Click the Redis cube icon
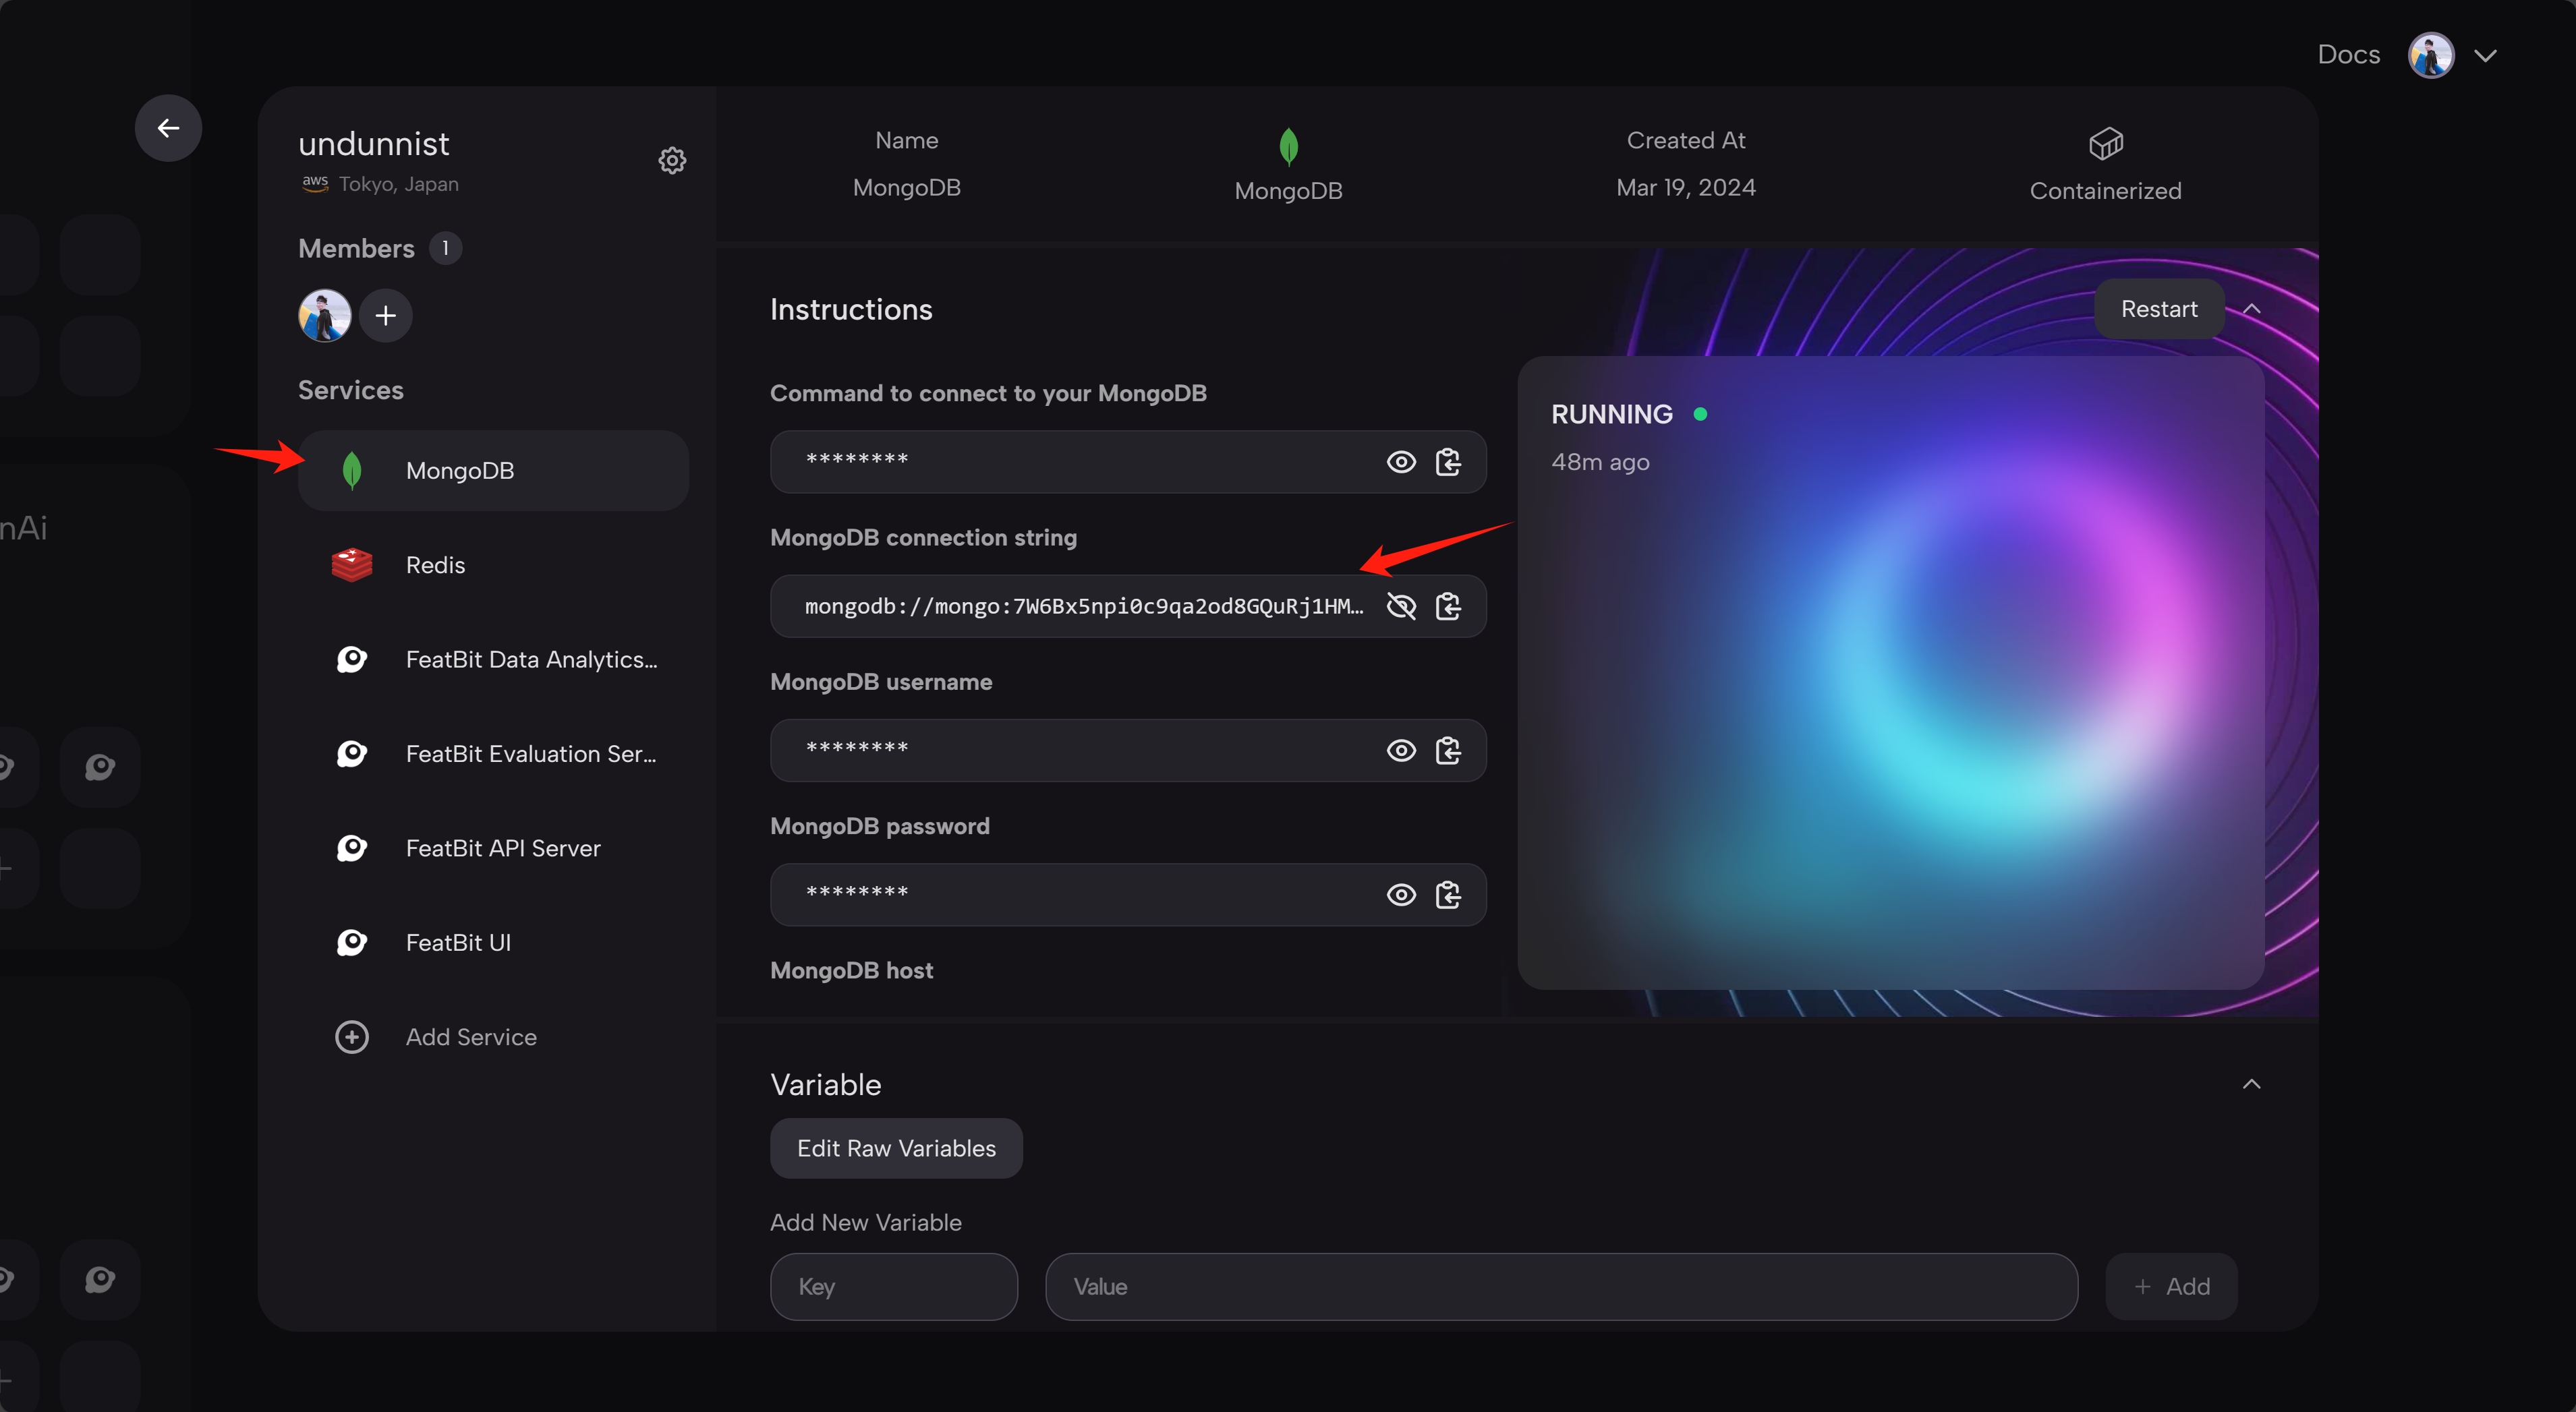 351,565
